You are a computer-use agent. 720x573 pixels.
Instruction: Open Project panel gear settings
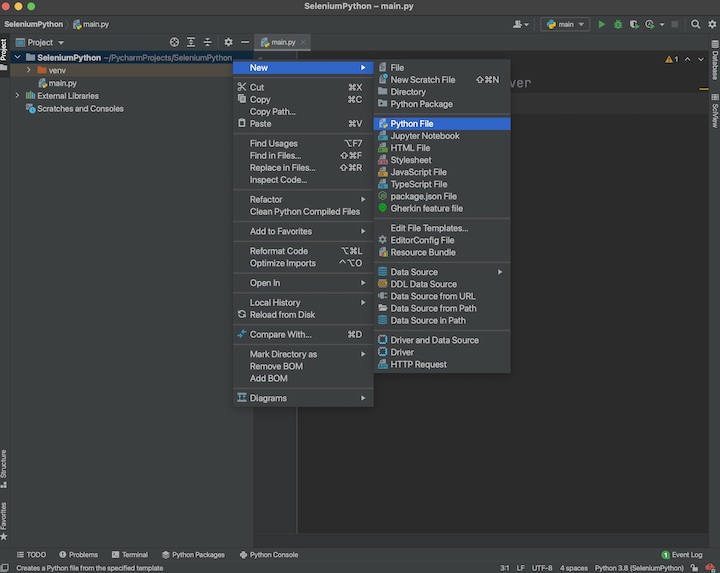228,42
